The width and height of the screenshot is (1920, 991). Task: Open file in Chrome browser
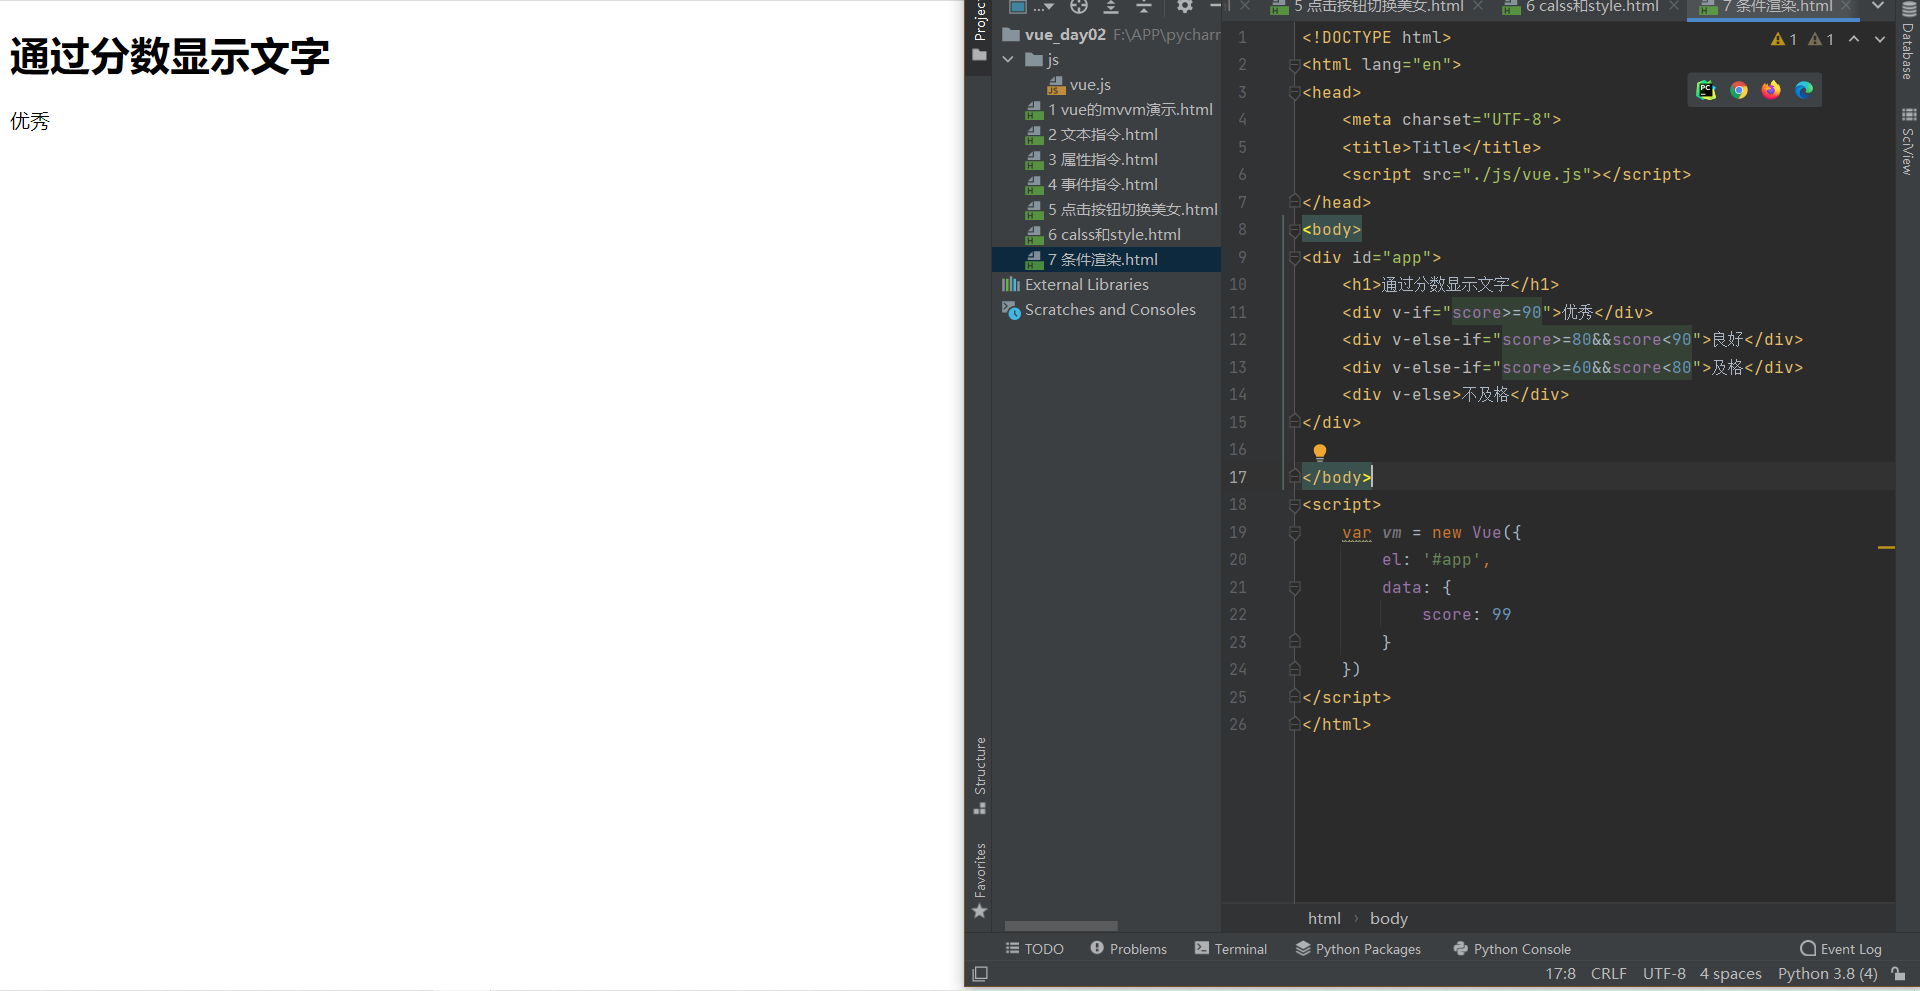1739,90
